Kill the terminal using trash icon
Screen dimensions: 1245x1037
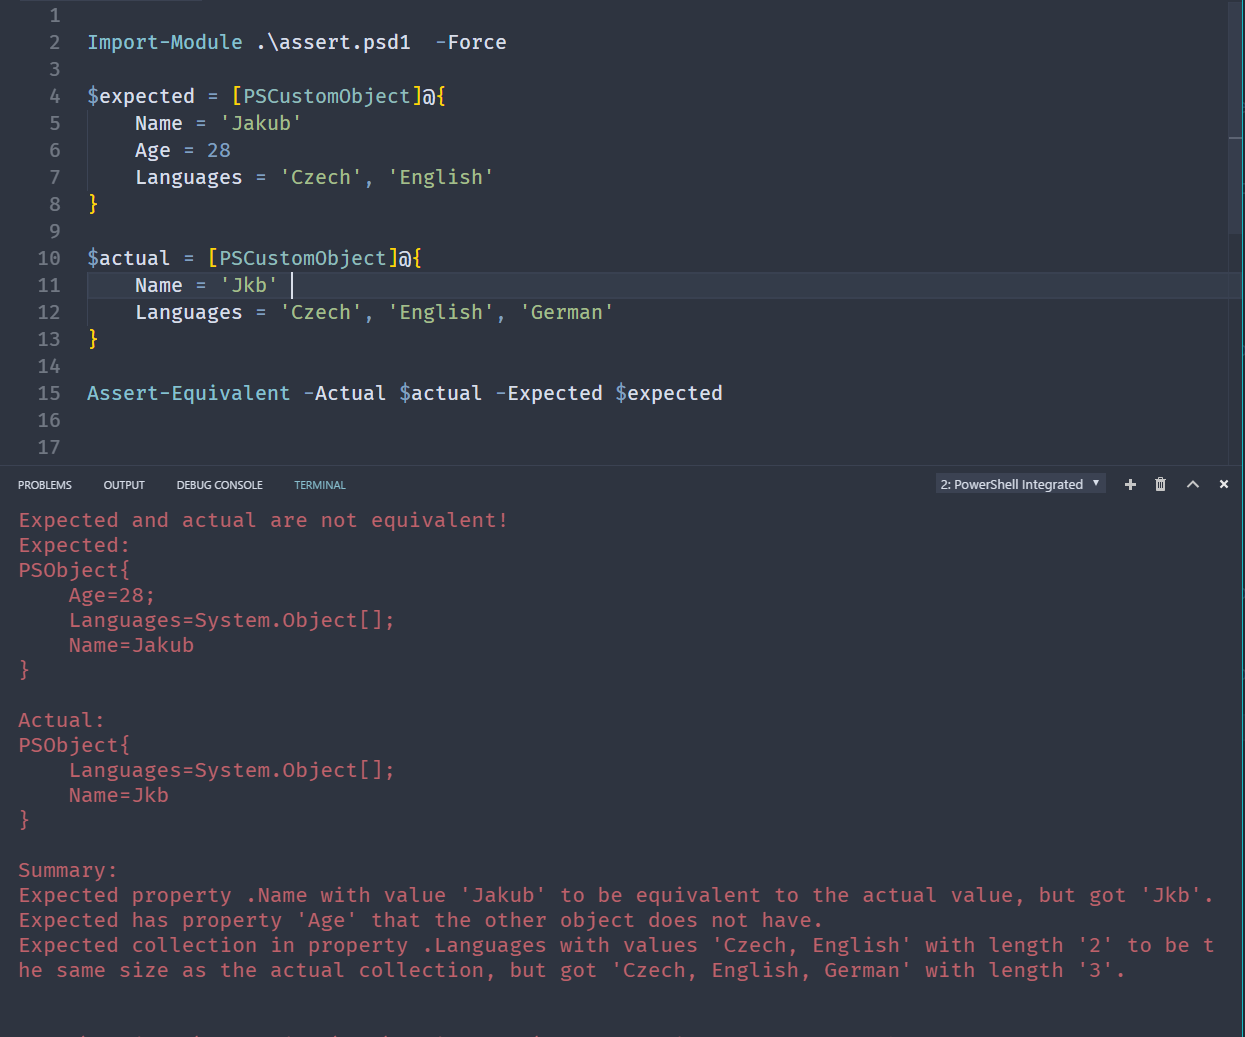click(x=1160, y=484)
